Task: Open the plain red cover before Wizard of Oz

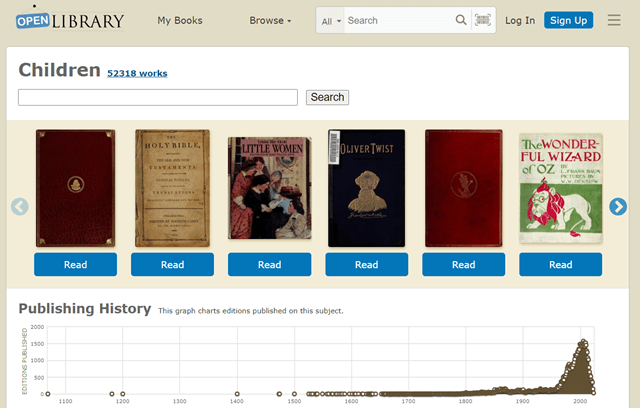Action: [464, 188]
